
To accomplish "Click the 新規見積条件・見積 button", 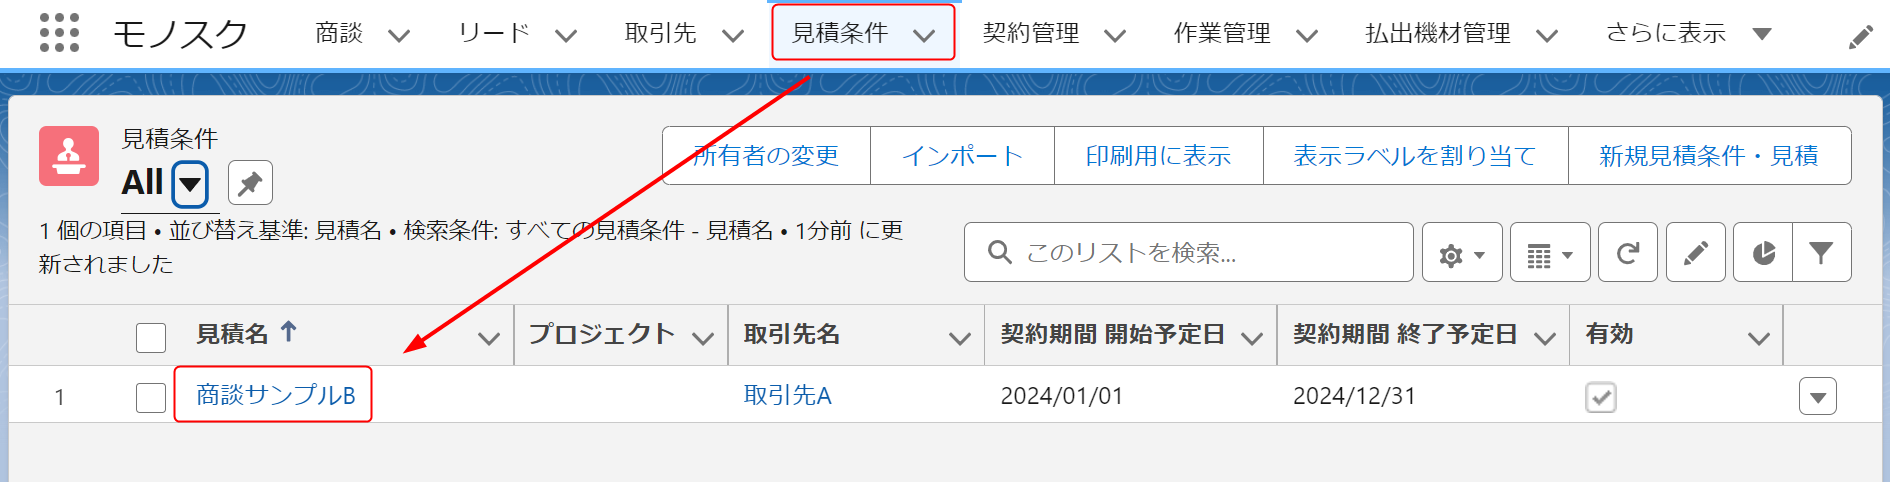I will tap(1708, 156).
